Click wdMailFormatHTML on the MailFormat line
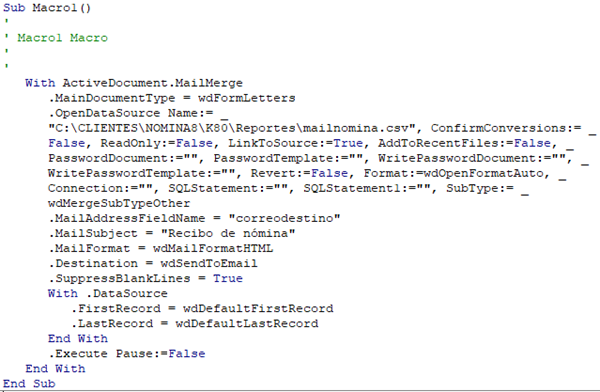 click(x=213, y=248)
